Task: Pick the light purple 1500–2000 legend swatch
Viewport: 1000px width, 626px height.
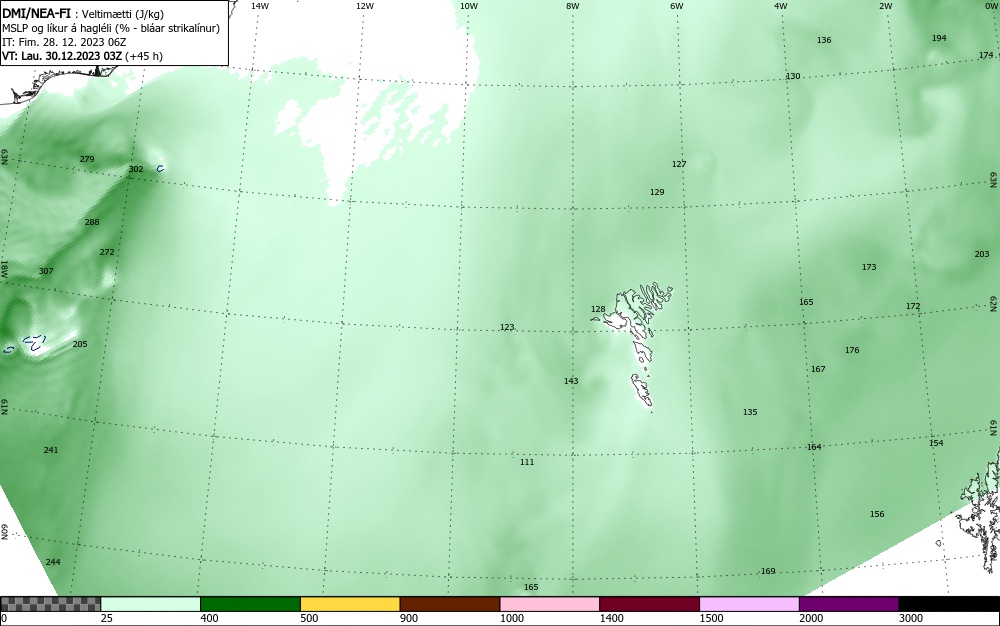Action: coord(749,604)
